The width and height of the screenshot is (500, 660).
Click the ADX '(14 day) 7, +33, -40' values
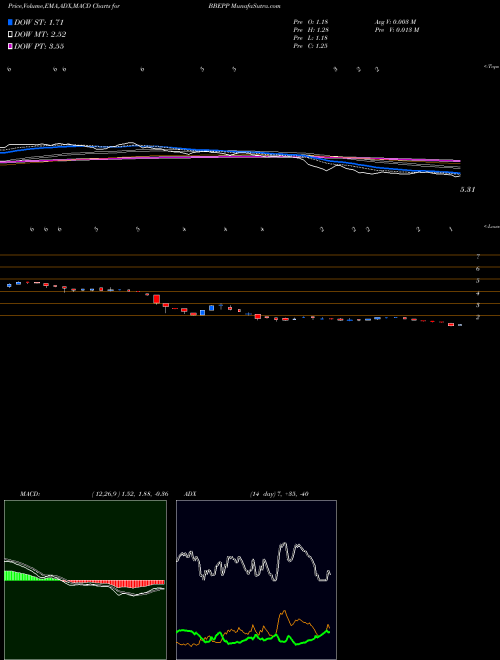point(279,494)
